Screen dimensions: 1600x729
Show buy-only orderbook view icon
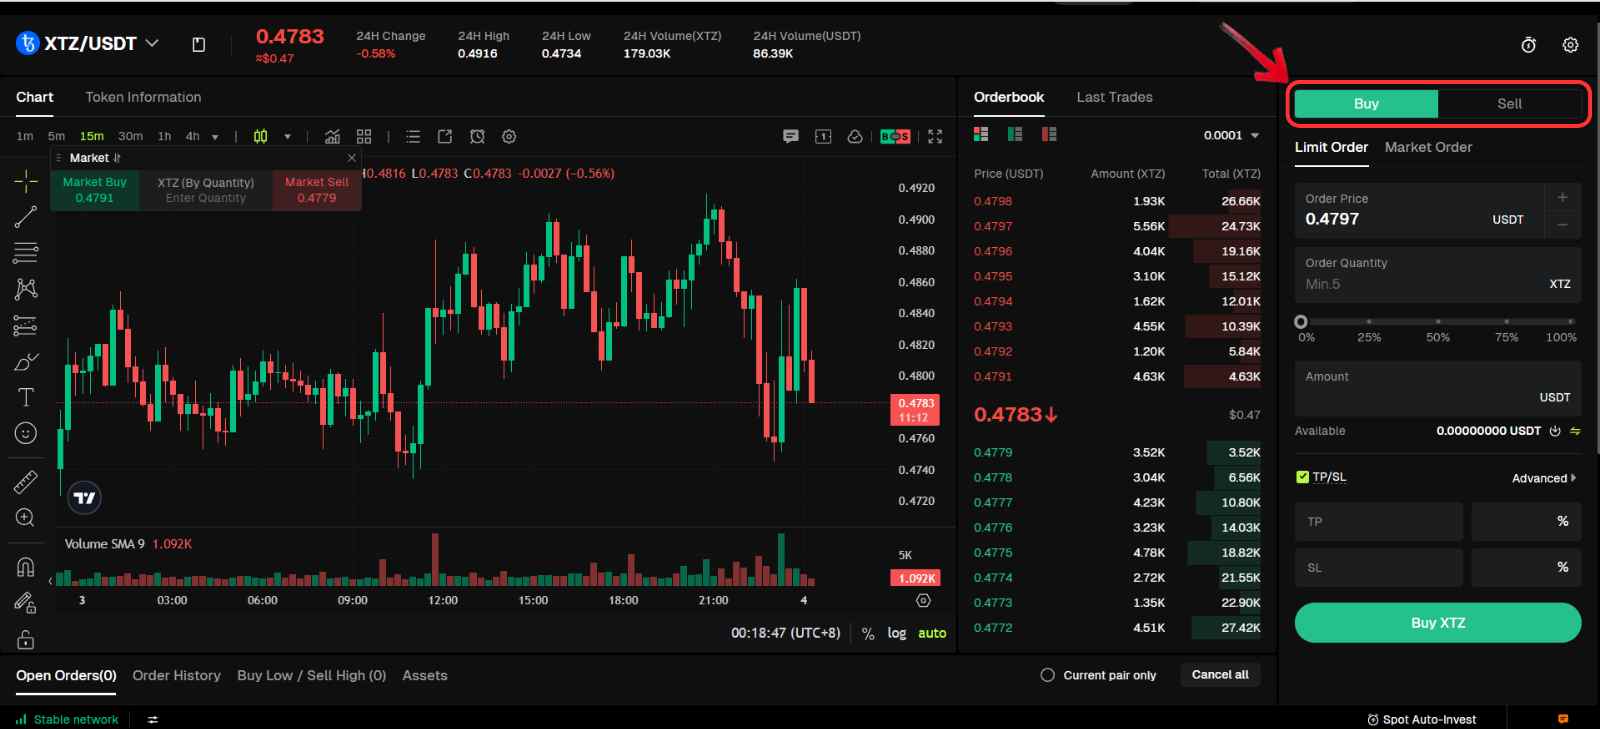tap(1015, 134)
